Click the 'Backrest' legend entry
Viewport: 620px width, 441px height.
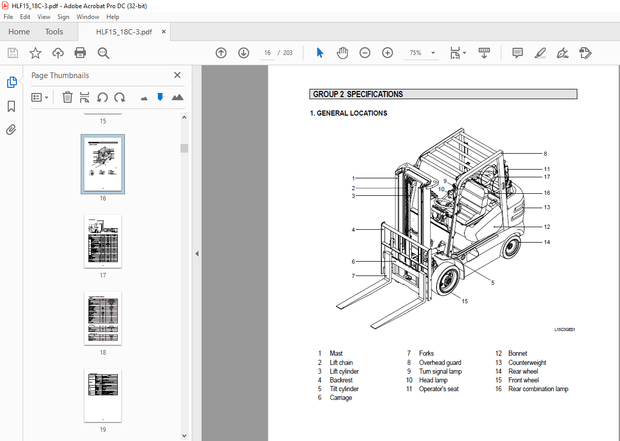(x=341, y=380)
